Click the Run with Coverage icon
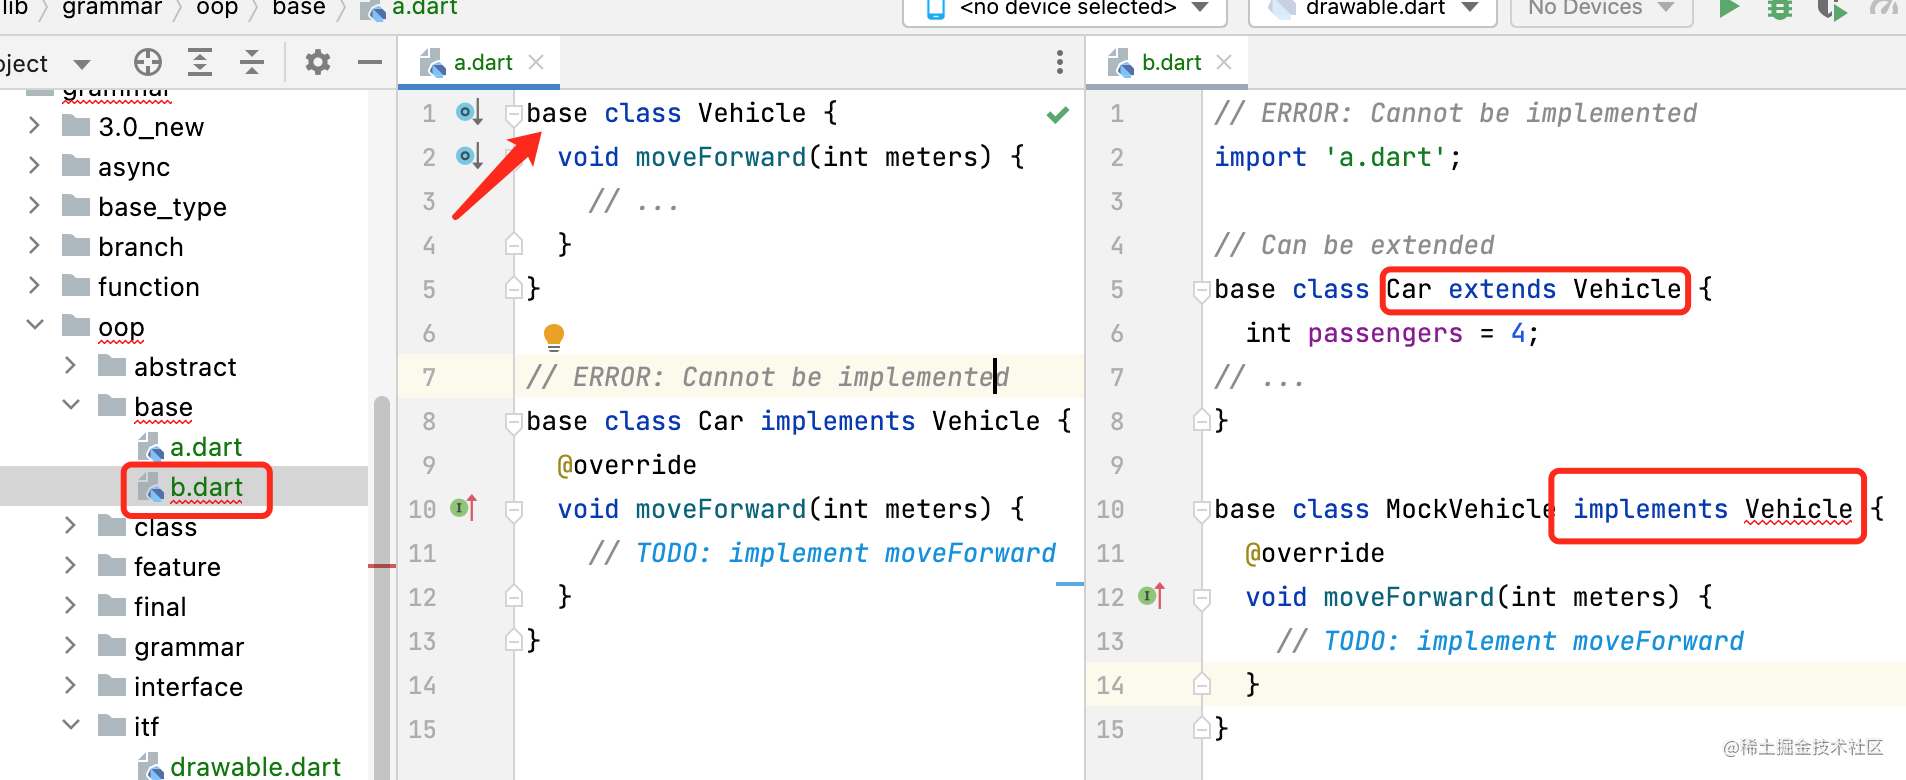Viewport: 1906px width, 780px height. [1832, 8]
